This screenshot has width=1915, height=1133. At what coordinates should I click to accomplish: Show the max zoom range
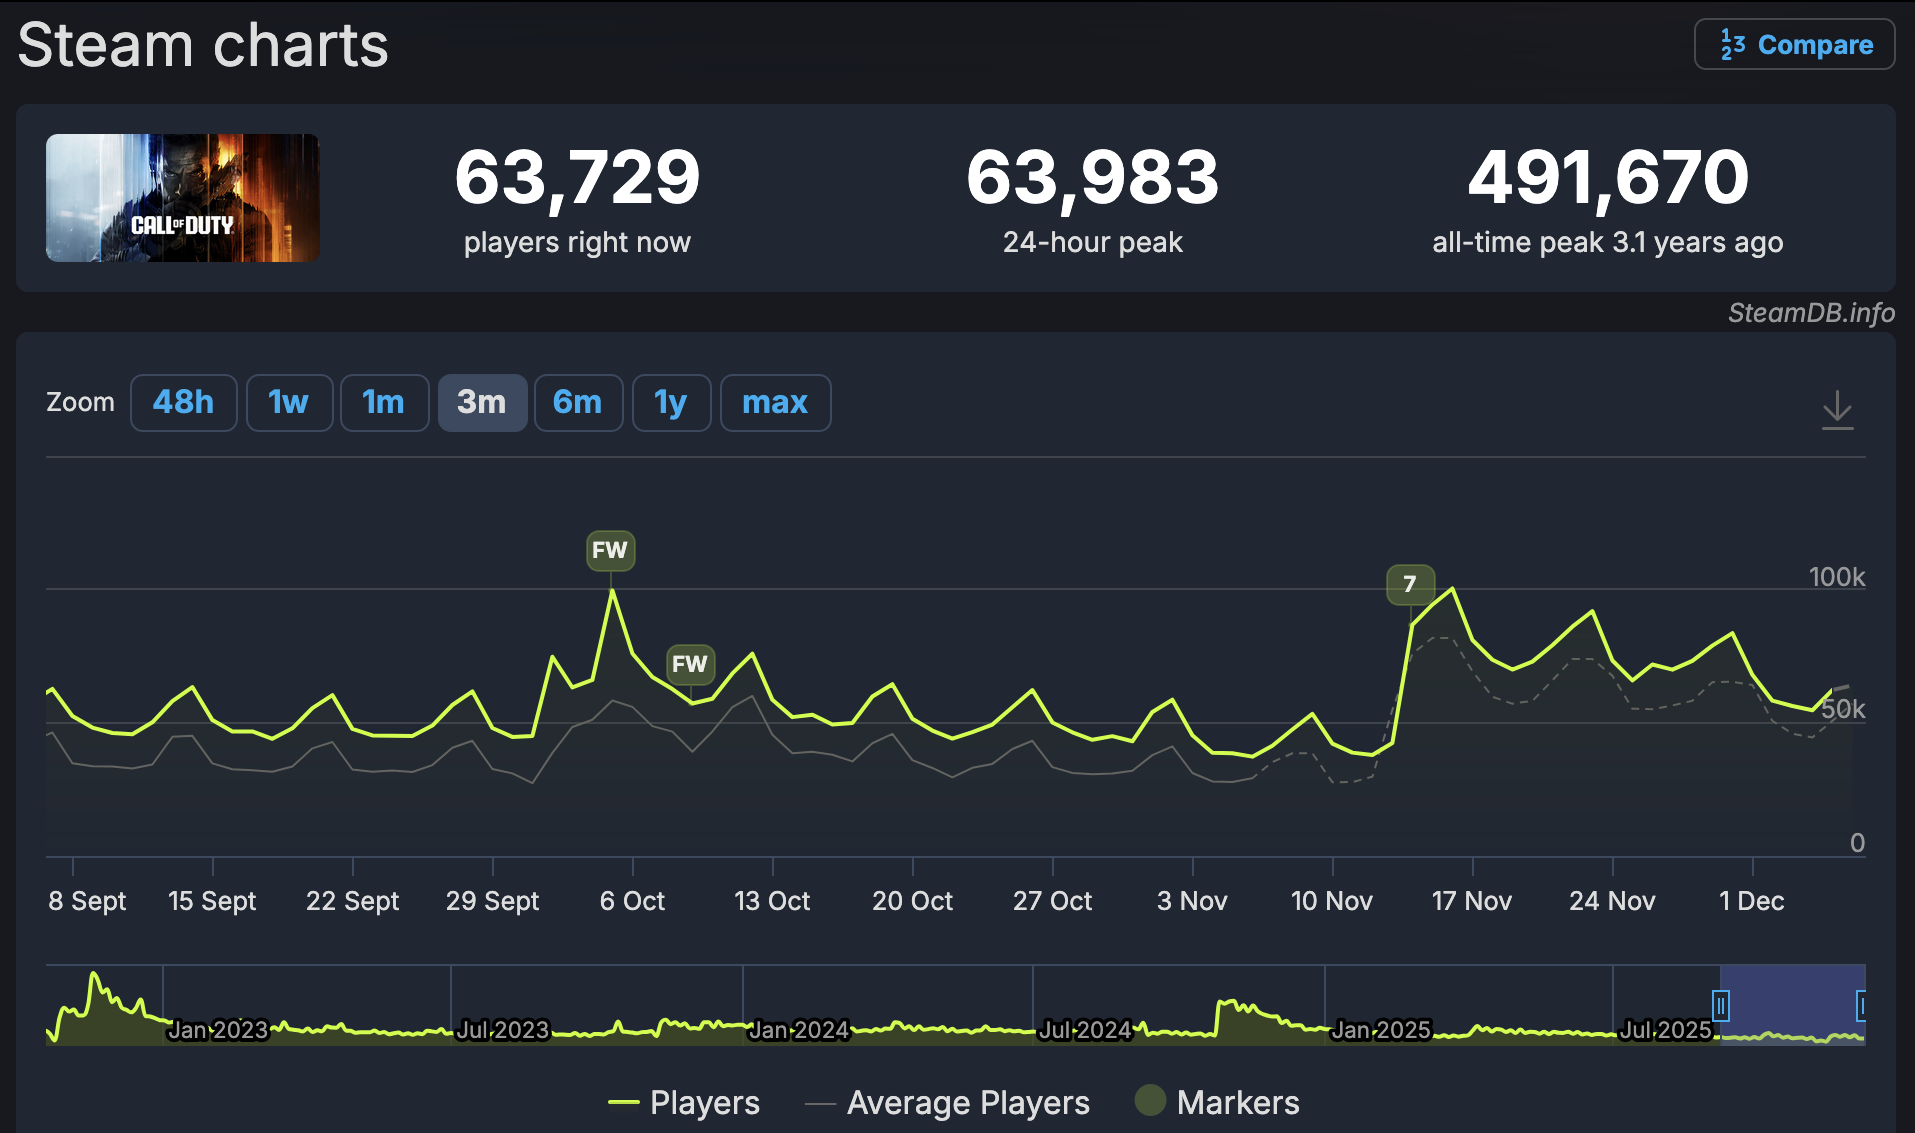775,403
